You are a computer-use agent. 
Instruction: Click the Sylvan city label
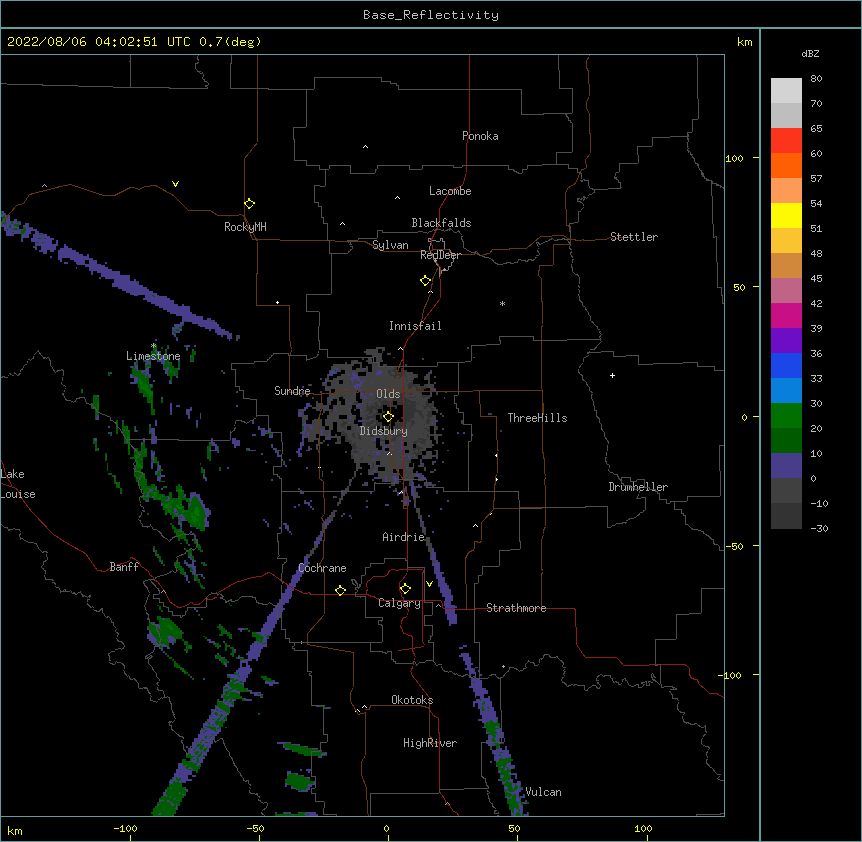tap(390, 245)
